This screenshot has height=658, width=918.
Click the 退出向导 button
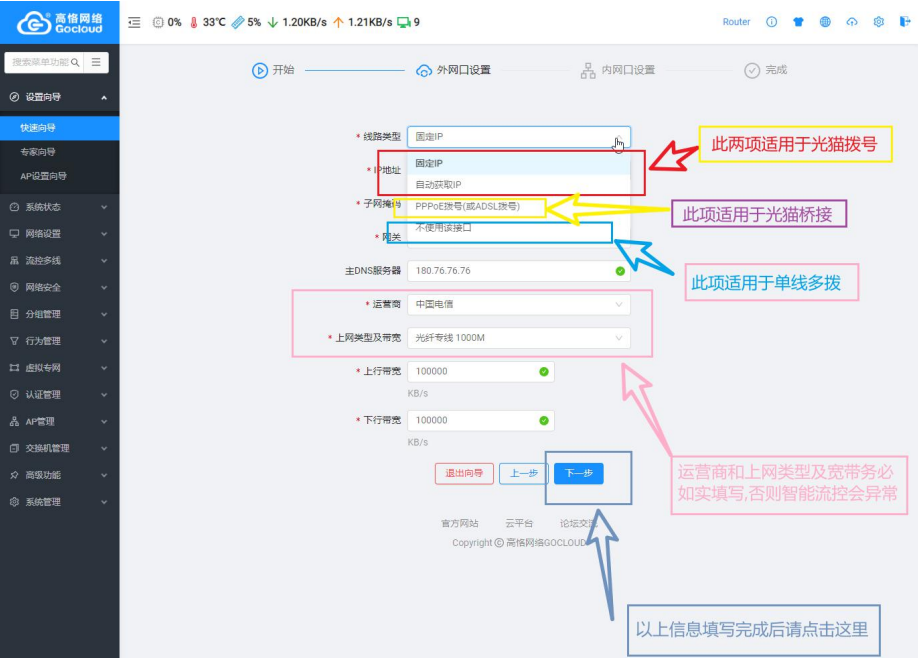tap(464, 474)
